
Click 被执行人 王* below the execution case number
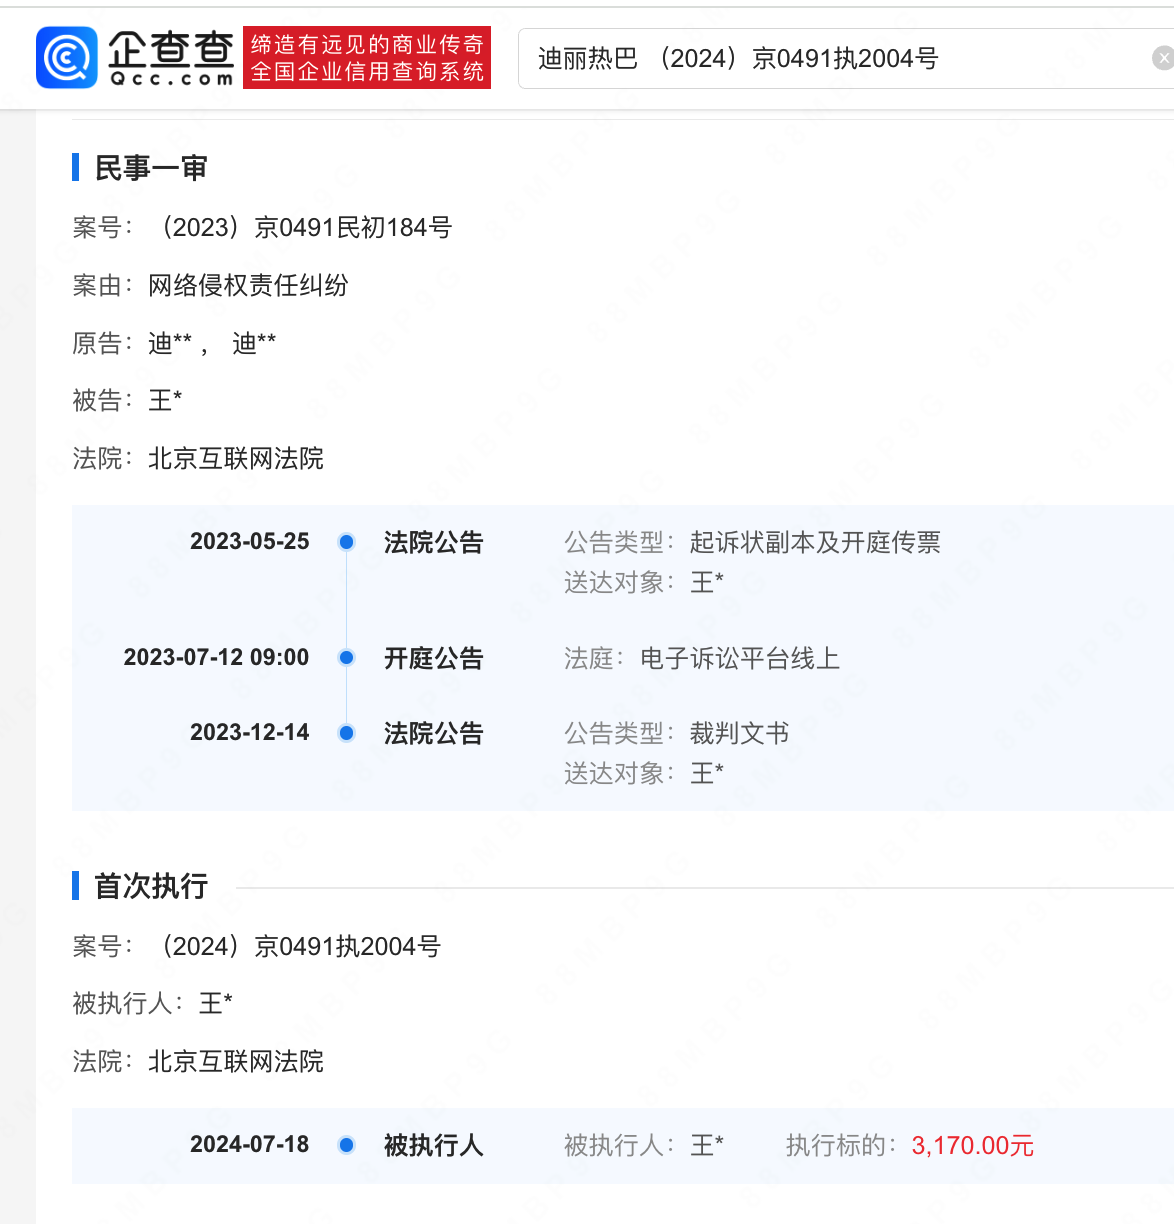(216, 1003)
